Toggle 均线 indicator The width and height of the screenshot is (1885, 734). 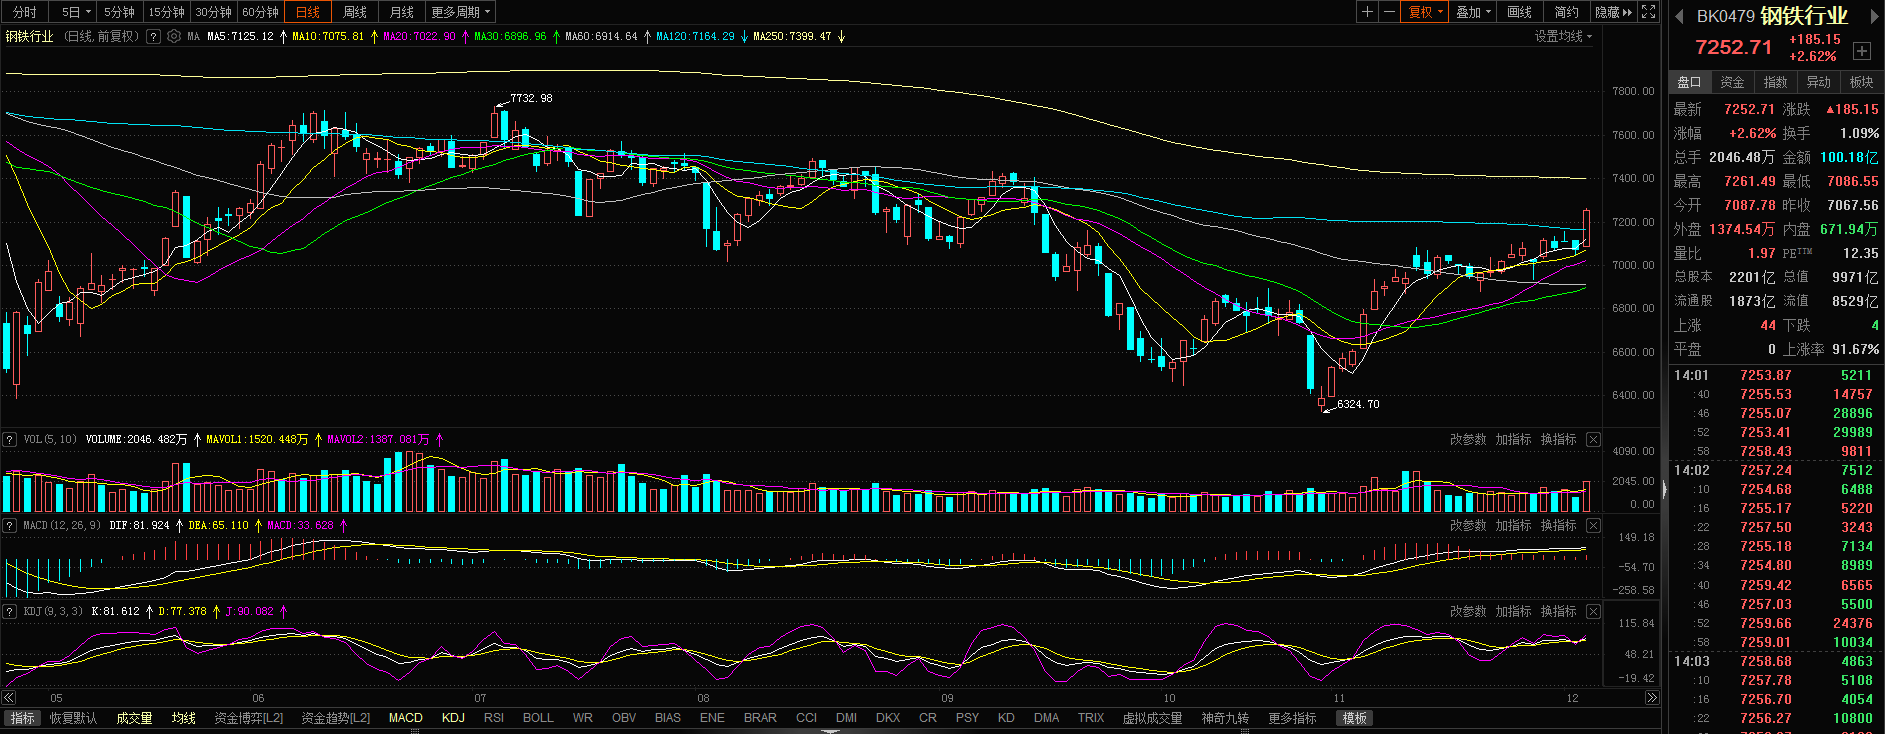coord(183,718)
